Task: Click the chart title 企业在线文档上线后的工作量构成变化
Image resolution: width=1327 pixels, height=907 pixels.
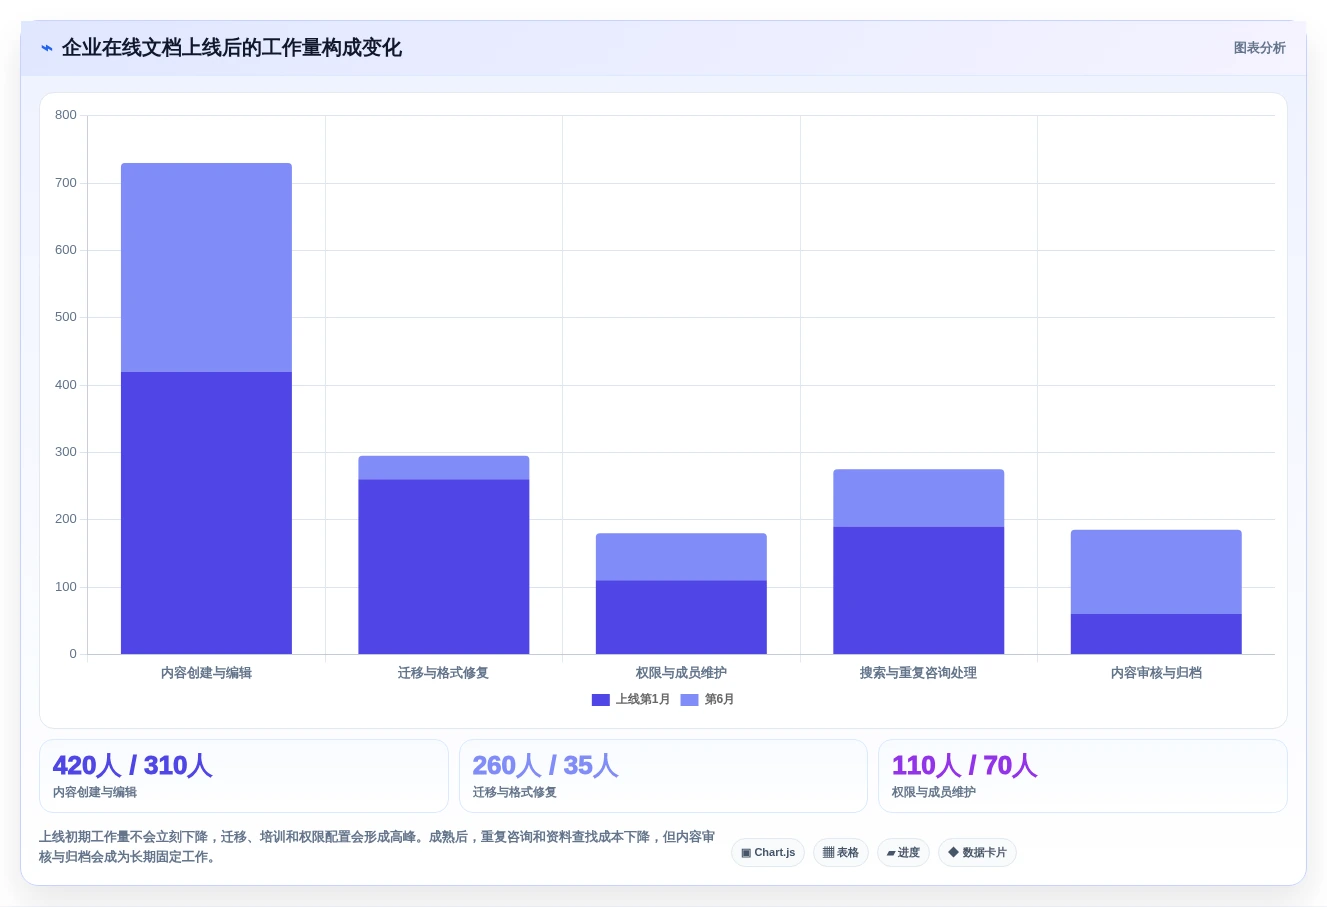Action: tap(232, 48)
